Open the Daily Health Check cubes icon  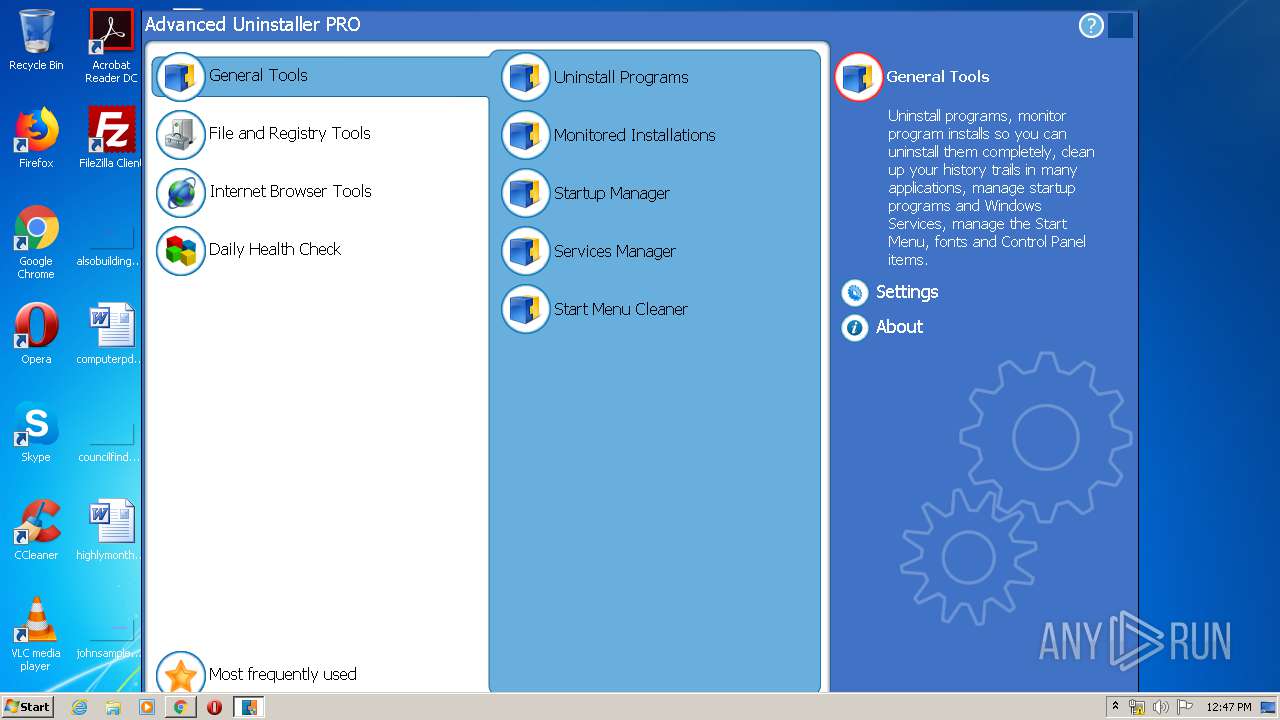click(x=181, y=251)
